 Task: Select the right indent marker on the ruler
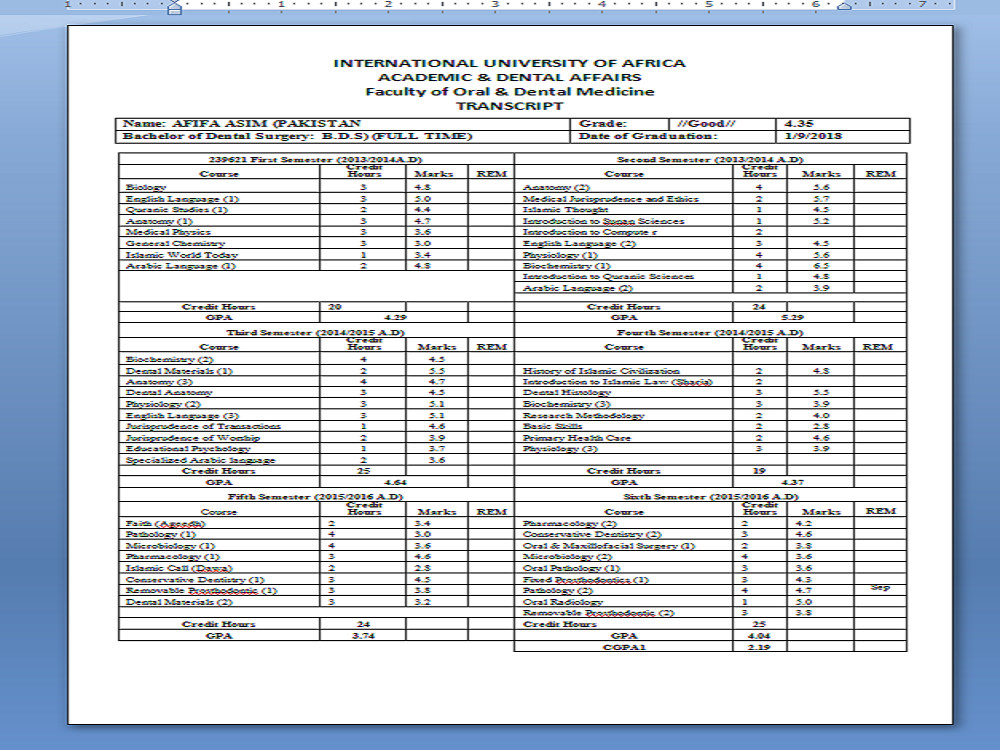[844, 6]
